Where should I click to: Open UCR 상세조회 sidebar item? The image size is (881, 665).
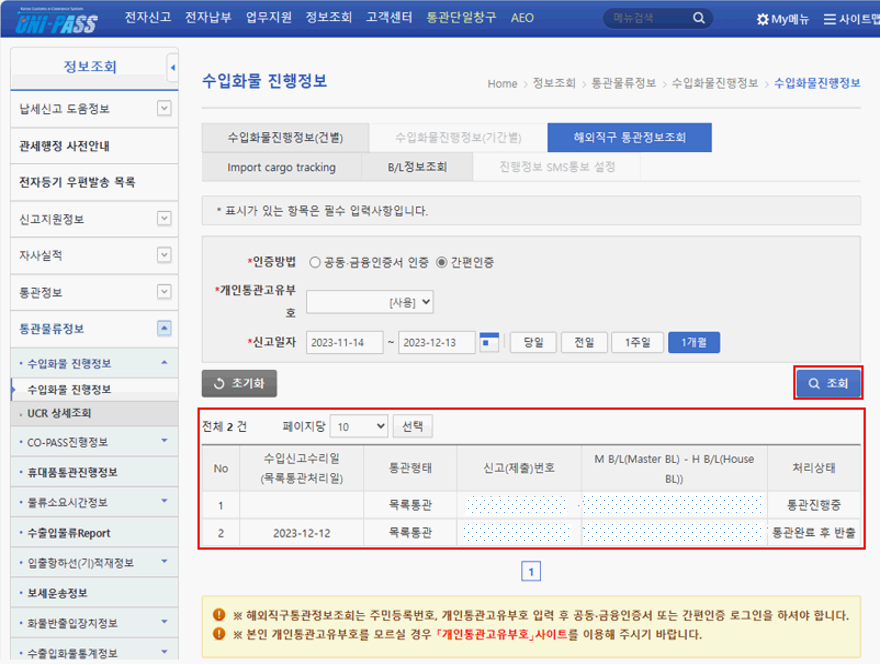click(x=94, y=413)
